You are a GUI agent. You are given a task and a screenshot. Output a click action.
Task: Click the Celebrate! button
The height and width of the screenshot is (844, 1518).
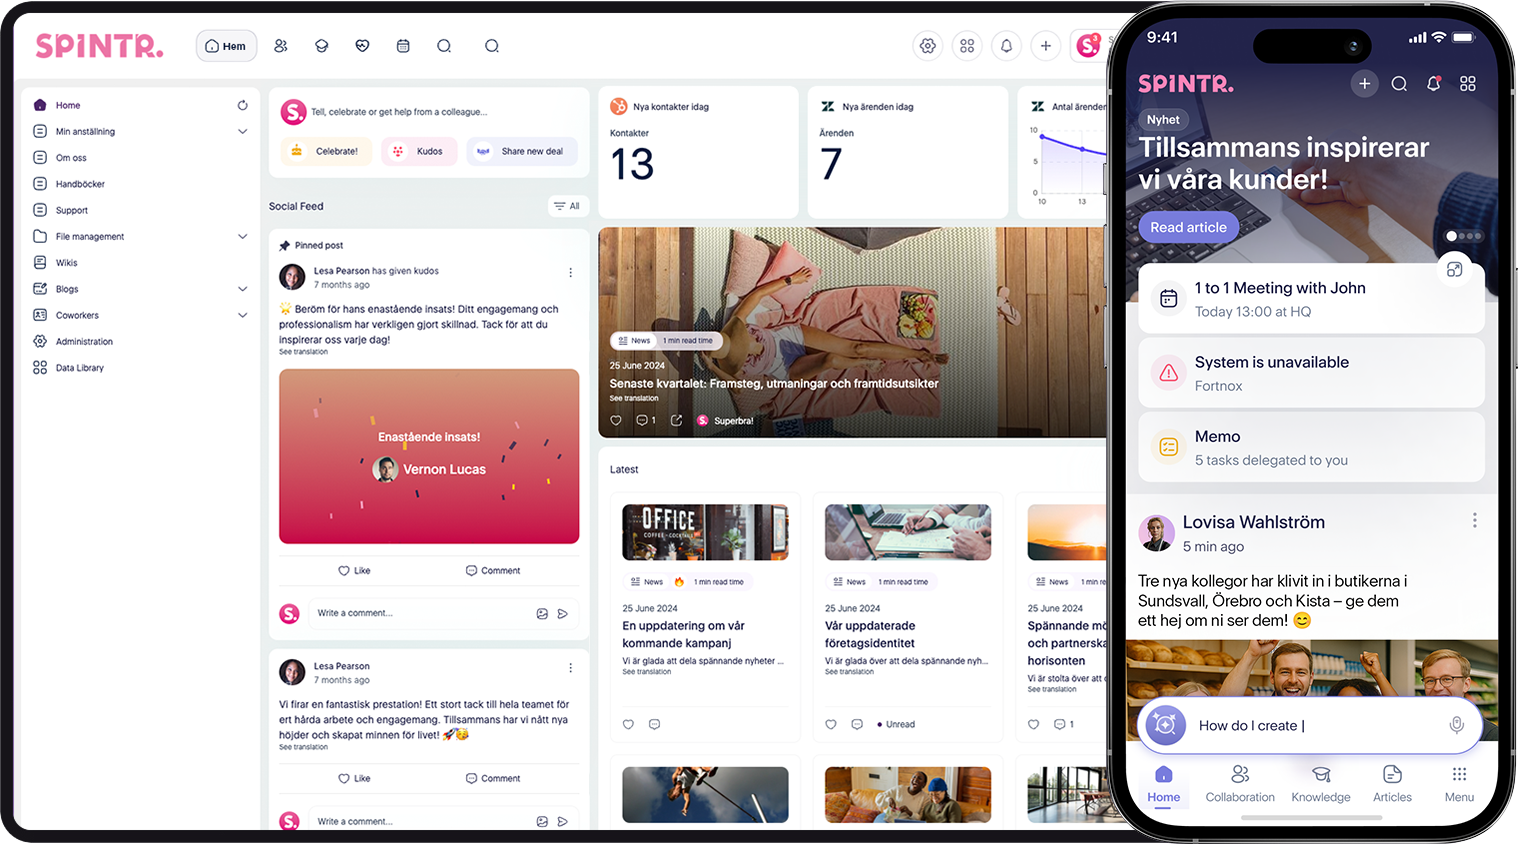click(x=326, y=151)
